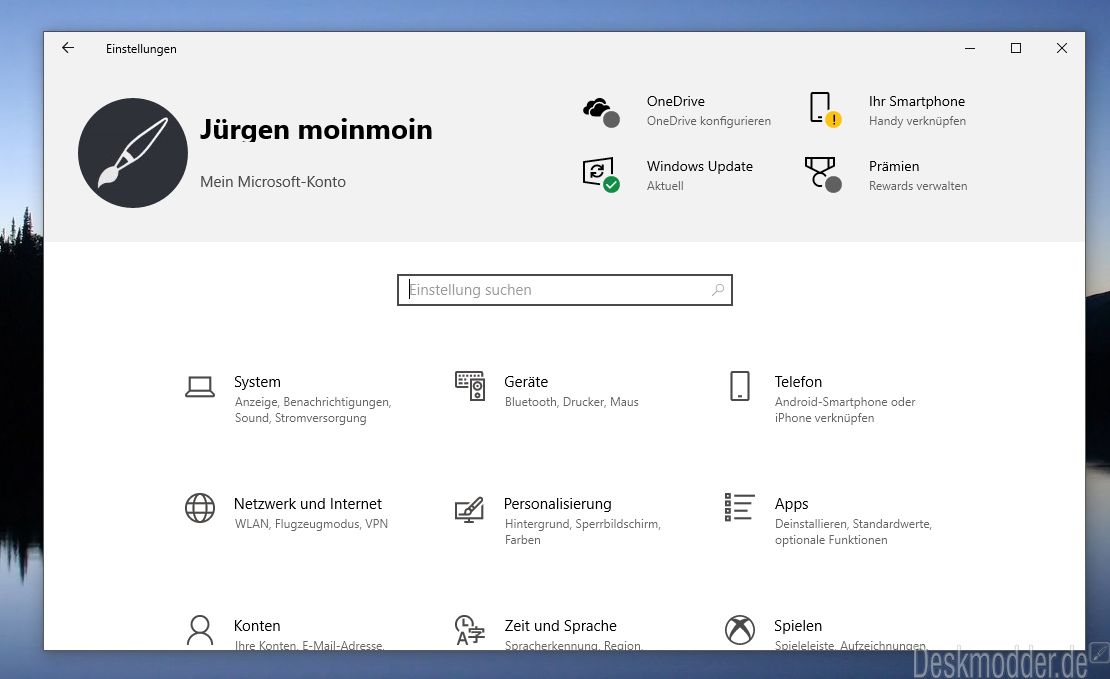Click the Ihr Smartphone phone icon

pos(825,110)
